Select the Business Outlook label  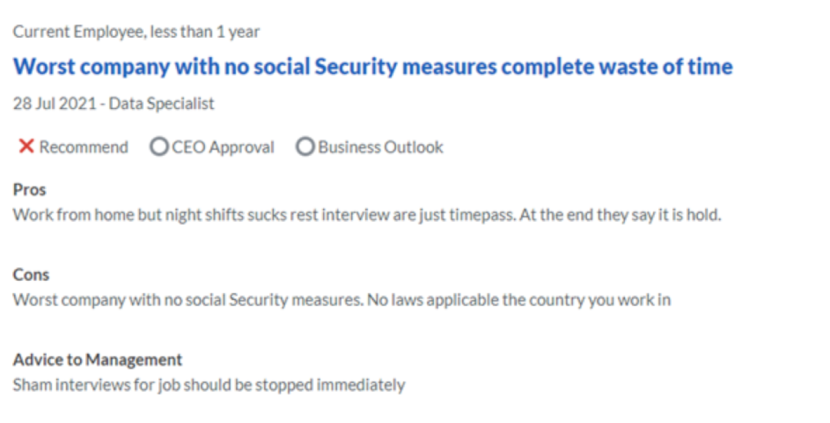(x=381, y=147)
